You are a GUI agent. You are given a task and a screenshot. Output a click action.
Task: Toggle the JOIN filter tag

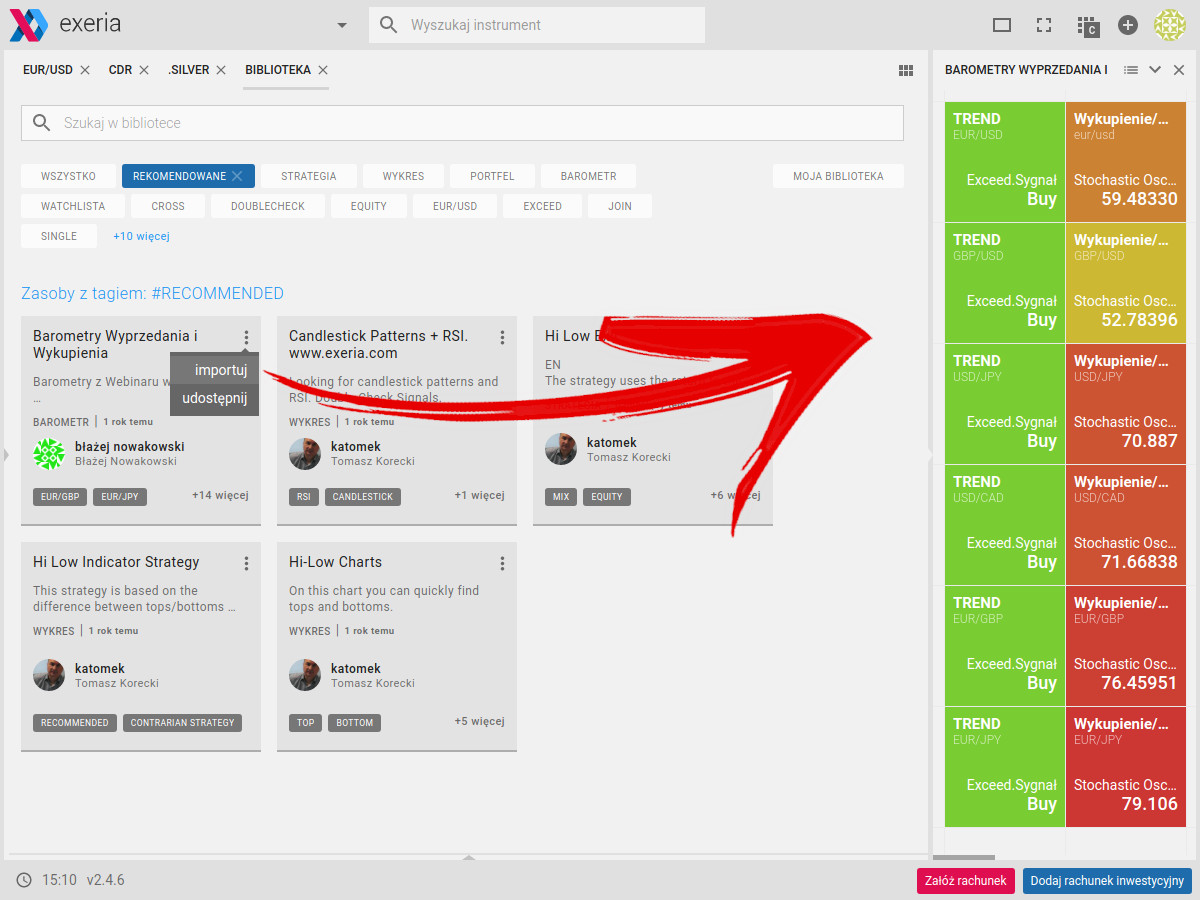pos(619,206)
